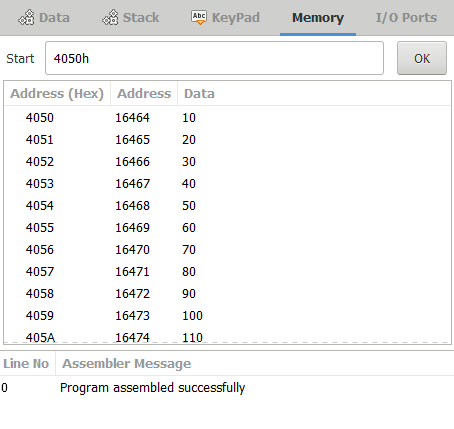Focus the Start address input field
Image resolution: width=454 pixels, height=429 pixels.
coord(214,58)
